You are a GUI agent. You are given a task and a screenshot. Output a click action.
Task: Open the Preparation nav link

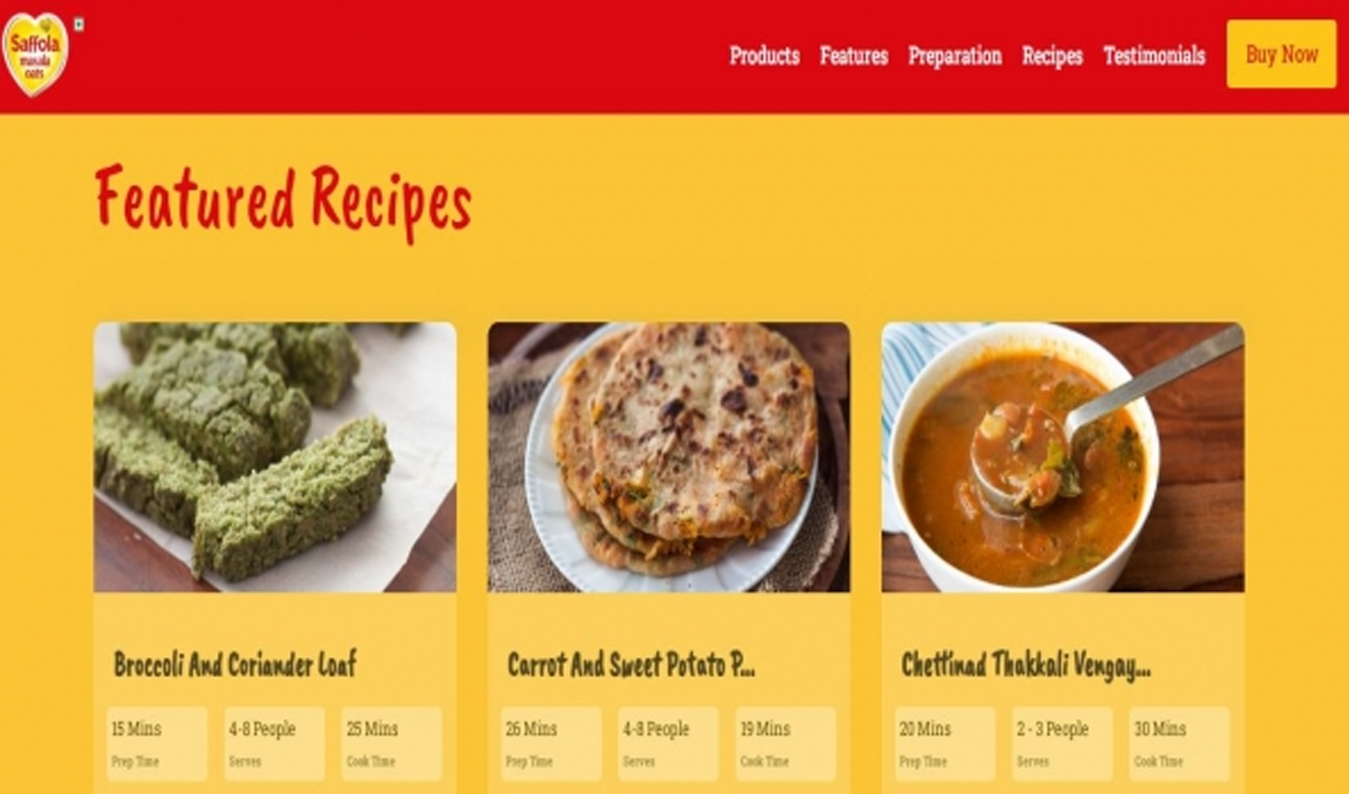click(955, 56)
